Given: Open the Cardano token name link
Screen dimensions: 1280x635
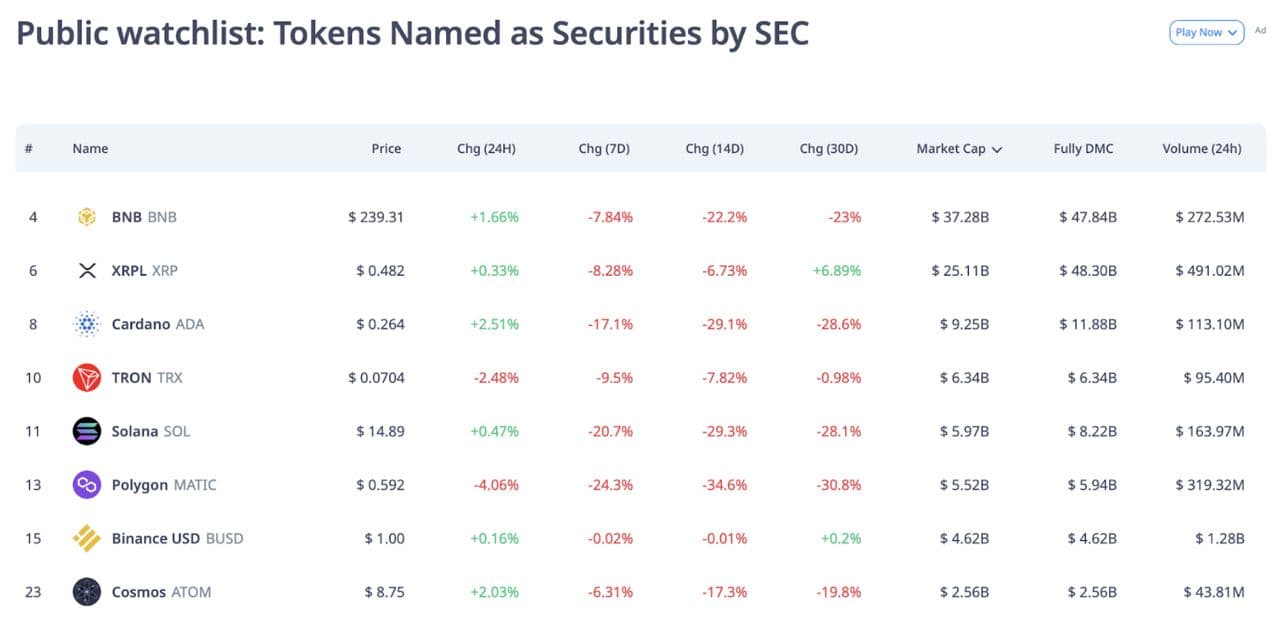Looking at the screenshot, I should [141, 324].
